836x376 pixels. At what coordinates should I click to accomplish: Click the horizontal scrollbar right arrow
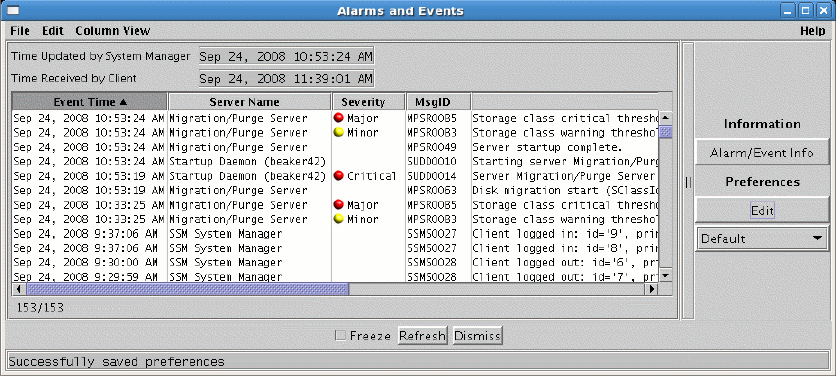650,289
